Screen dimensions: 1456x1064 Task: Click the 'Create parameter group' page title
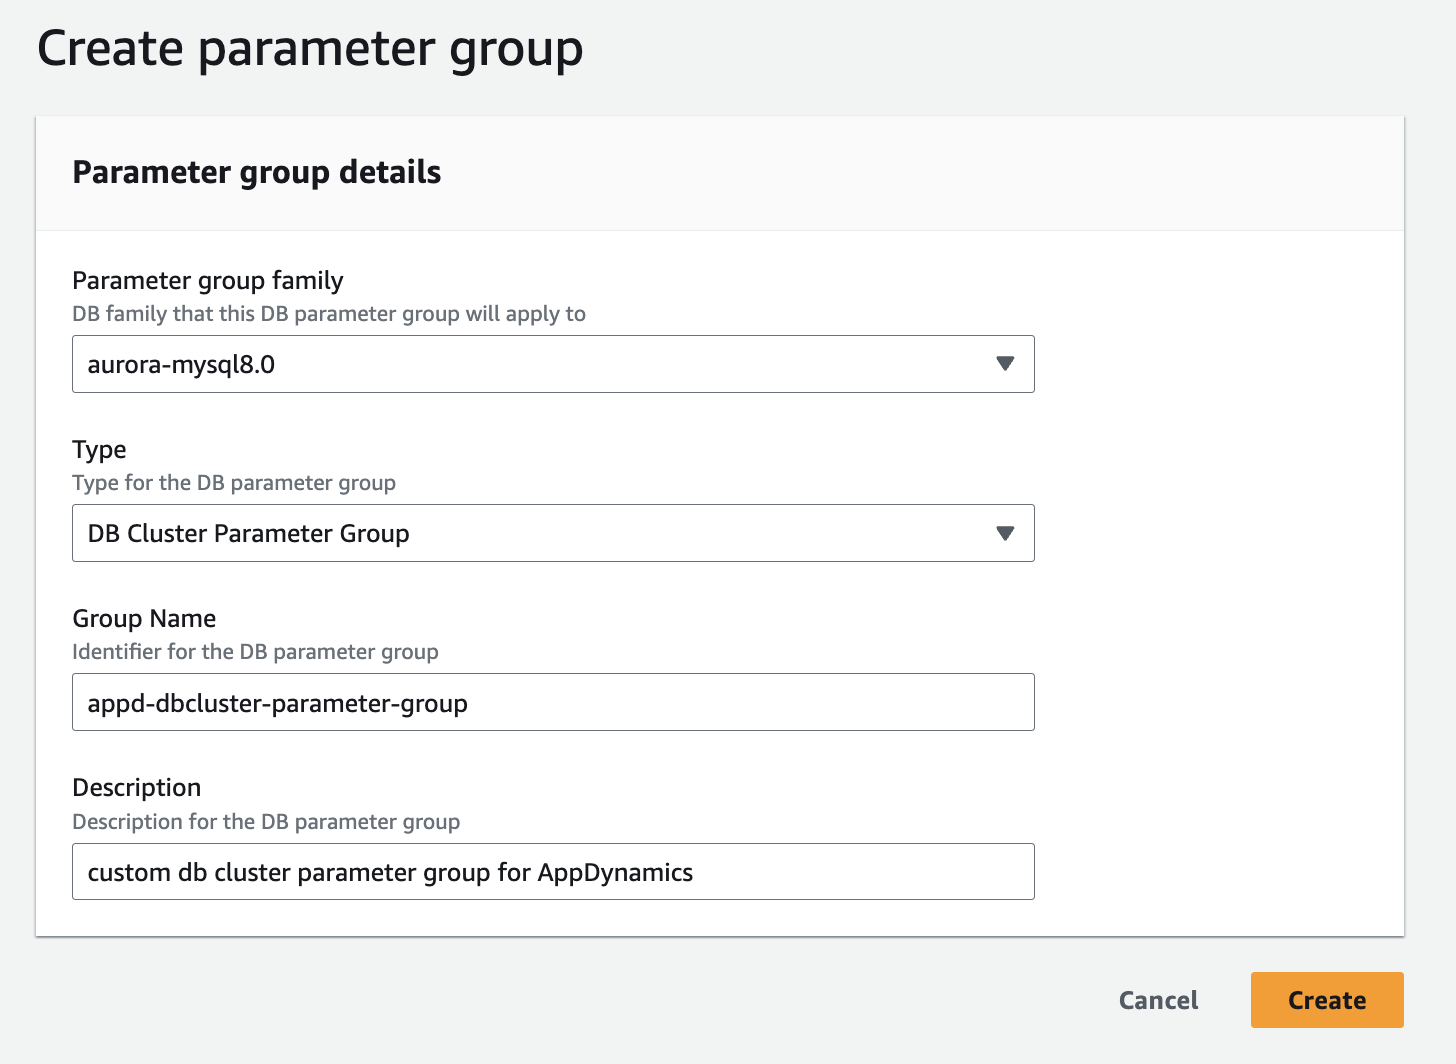point(310,49)
